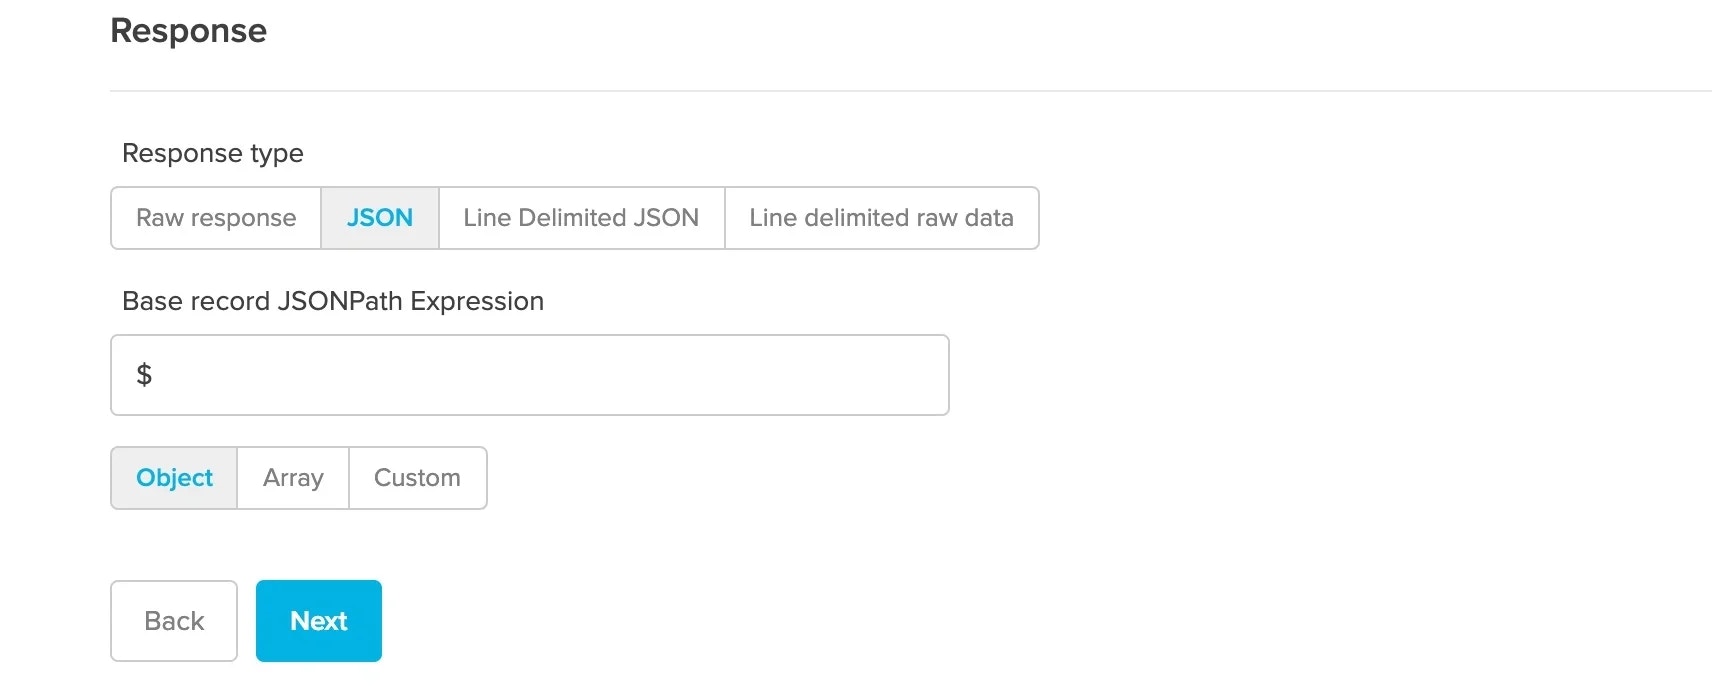
Task: Select Line delimited raw data option
Action: 881,218
